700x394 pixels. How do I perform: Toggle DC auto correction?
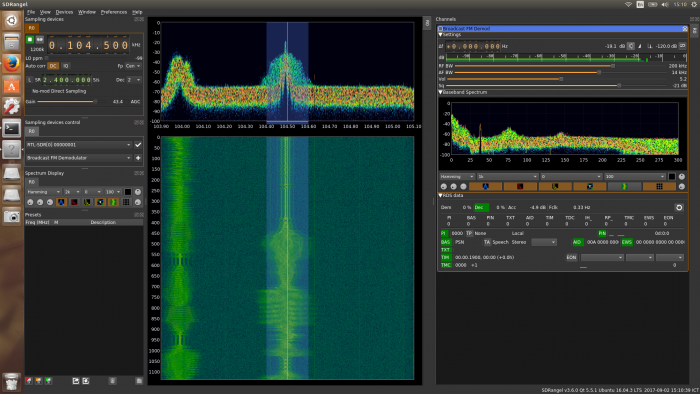coord(53,66)
